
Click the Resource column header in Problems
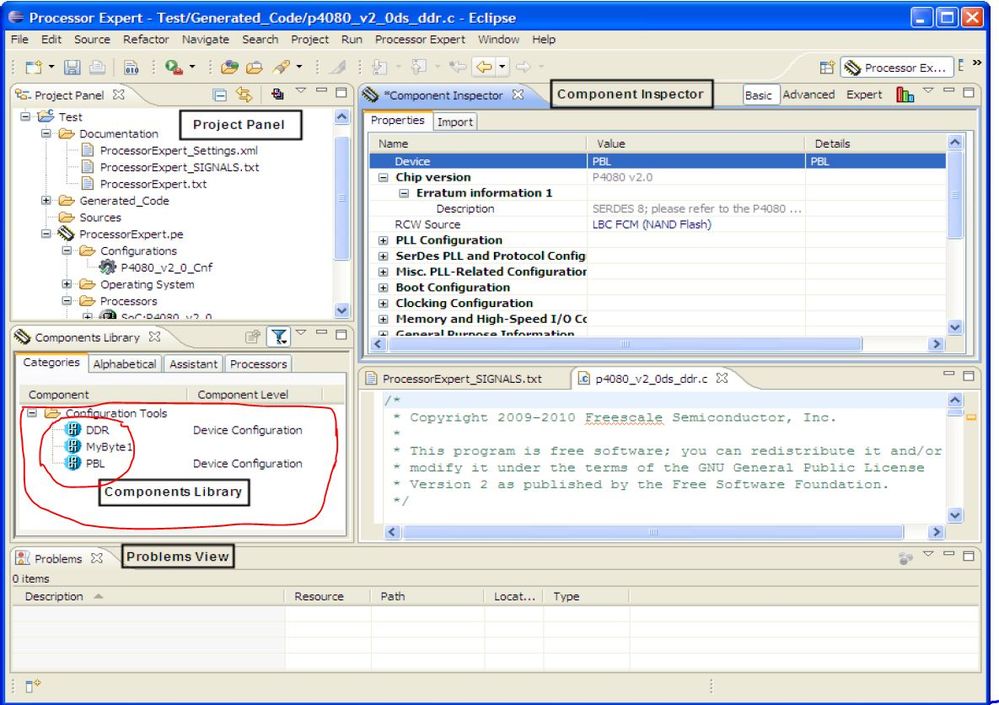coord(327,596)
